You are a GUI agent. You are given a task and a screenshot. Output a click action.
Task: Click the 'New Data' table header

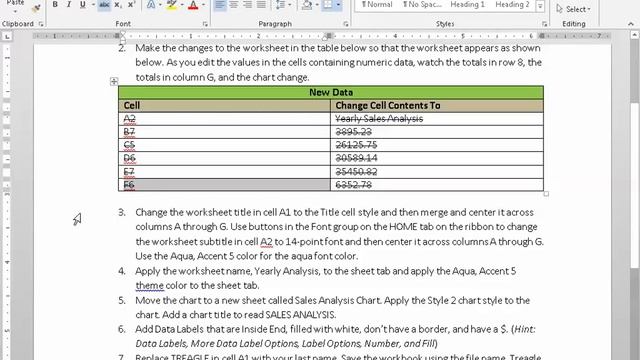[331, 92]
